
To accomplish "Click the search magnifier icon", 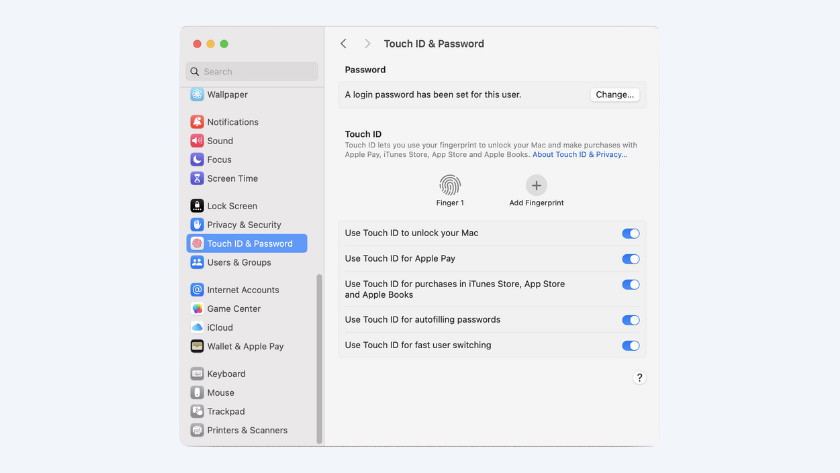I will point(194,71).
